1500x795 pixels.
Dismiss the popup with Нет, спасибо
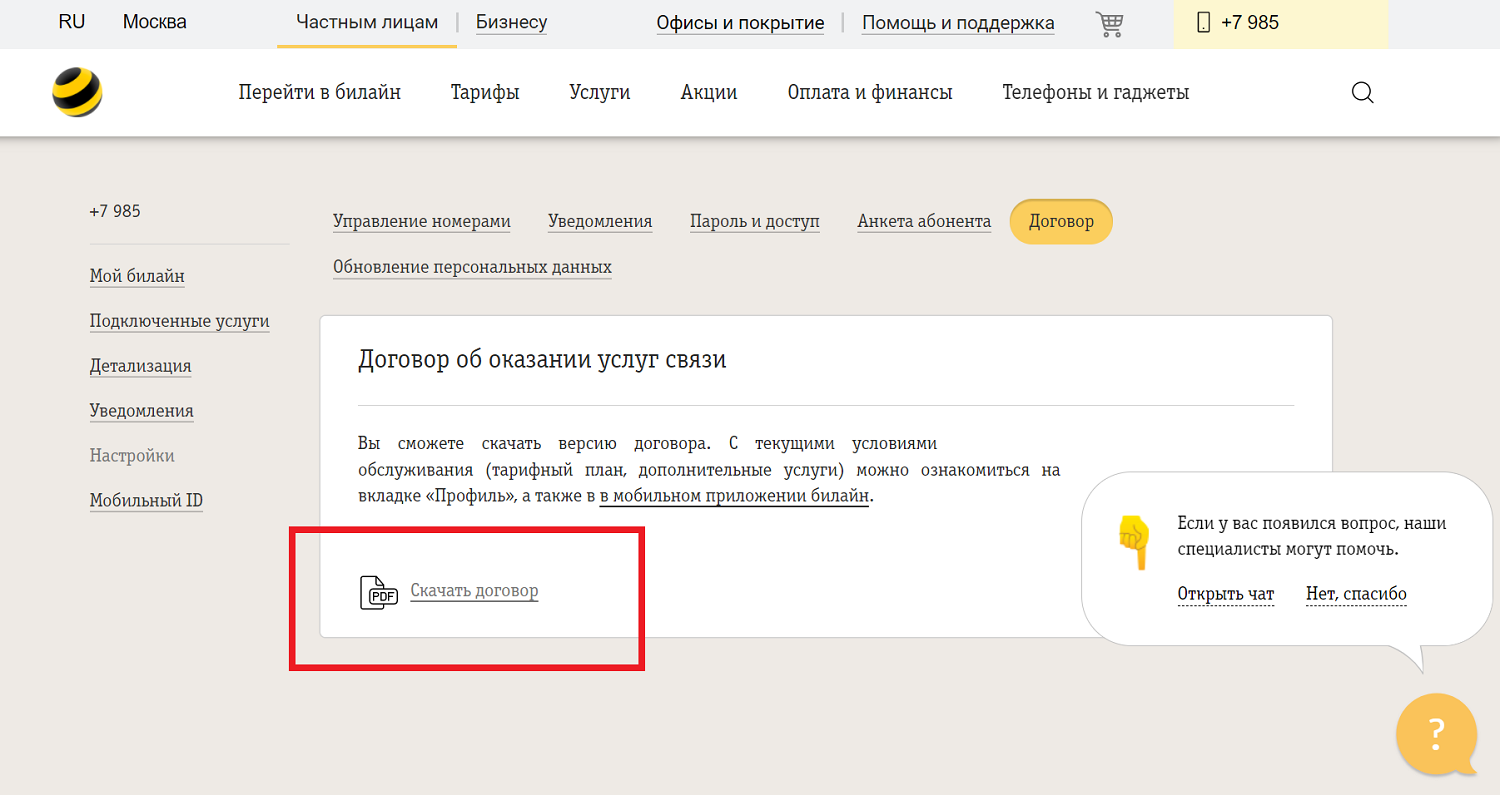pos(1357,595)
